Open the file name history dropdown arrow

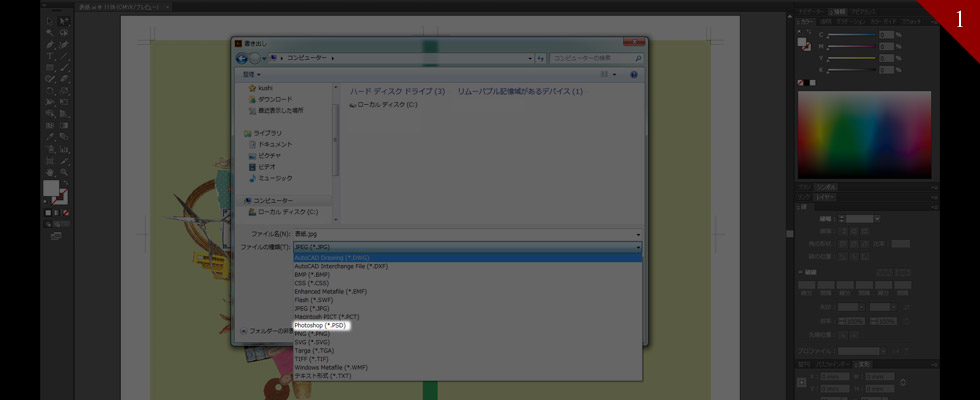[x=638, y=234]
